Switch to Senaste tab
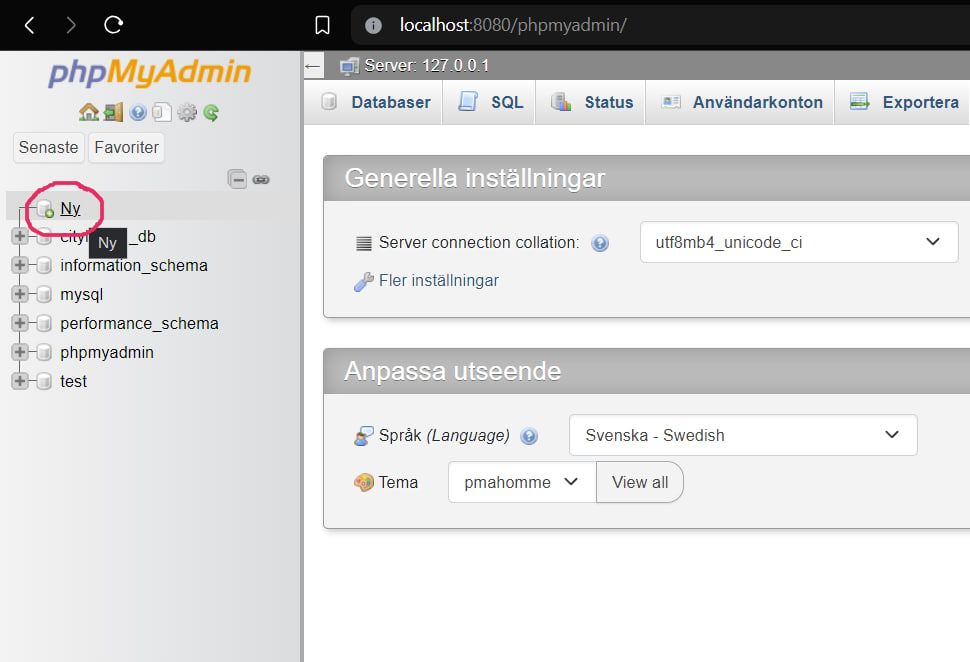The width and height of the screenshot is (970, 662). (48, 147)
